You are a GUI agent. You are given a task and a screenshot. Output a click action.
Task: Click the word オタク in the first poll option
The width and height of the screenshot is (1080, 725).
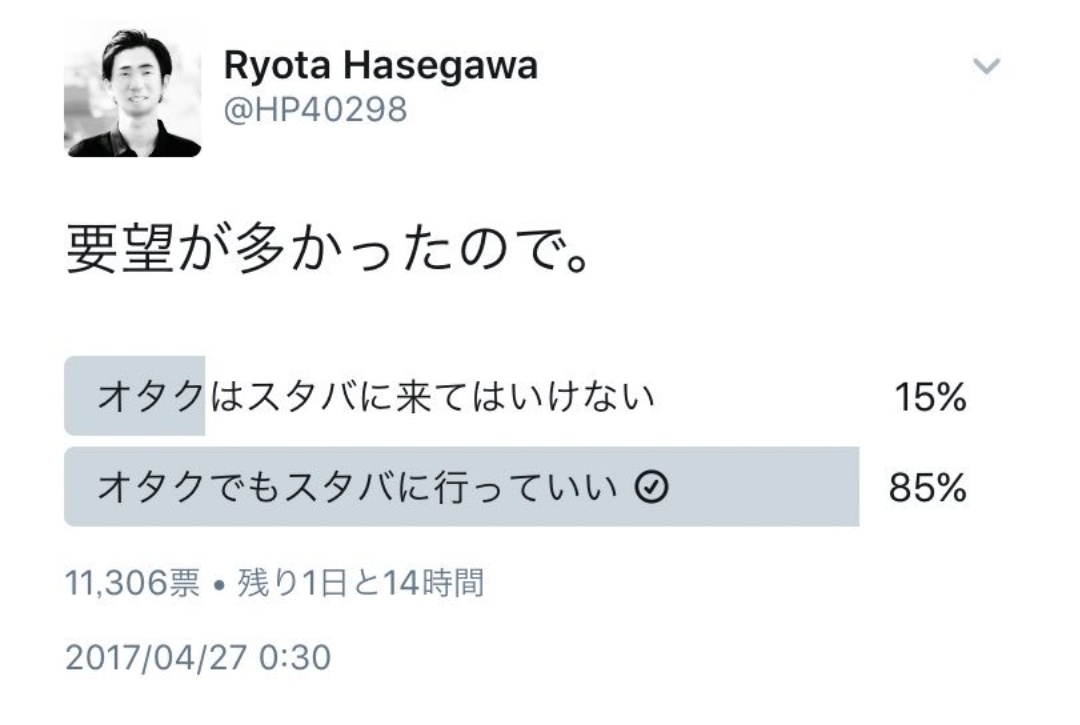(x=150, y=397)
